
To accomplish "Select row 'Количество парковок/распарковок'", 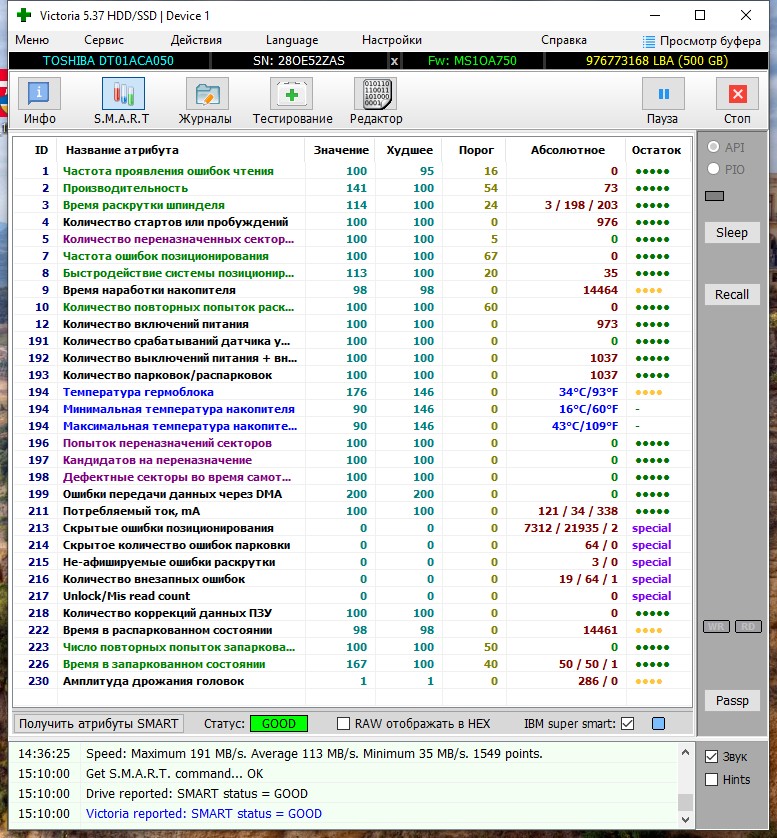I will pyautogui.click(x=353, y=375).
